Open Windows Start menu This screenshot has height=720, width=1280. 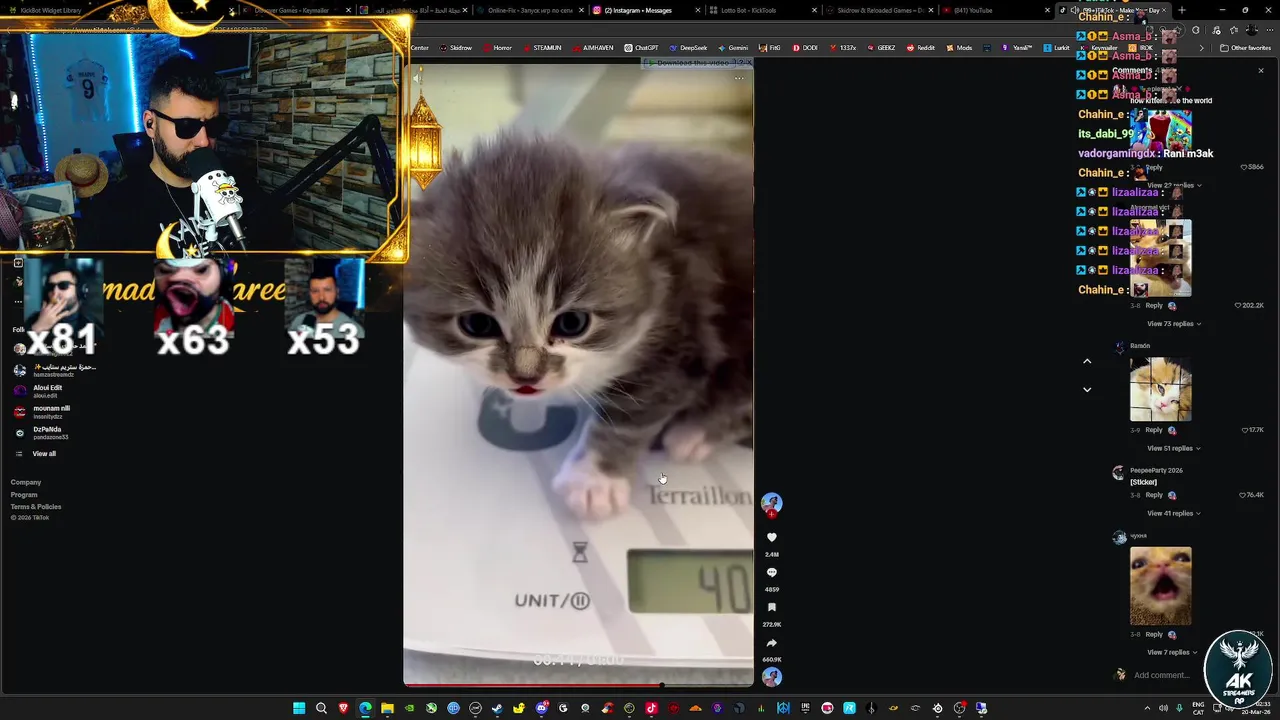tap(299, 708)
